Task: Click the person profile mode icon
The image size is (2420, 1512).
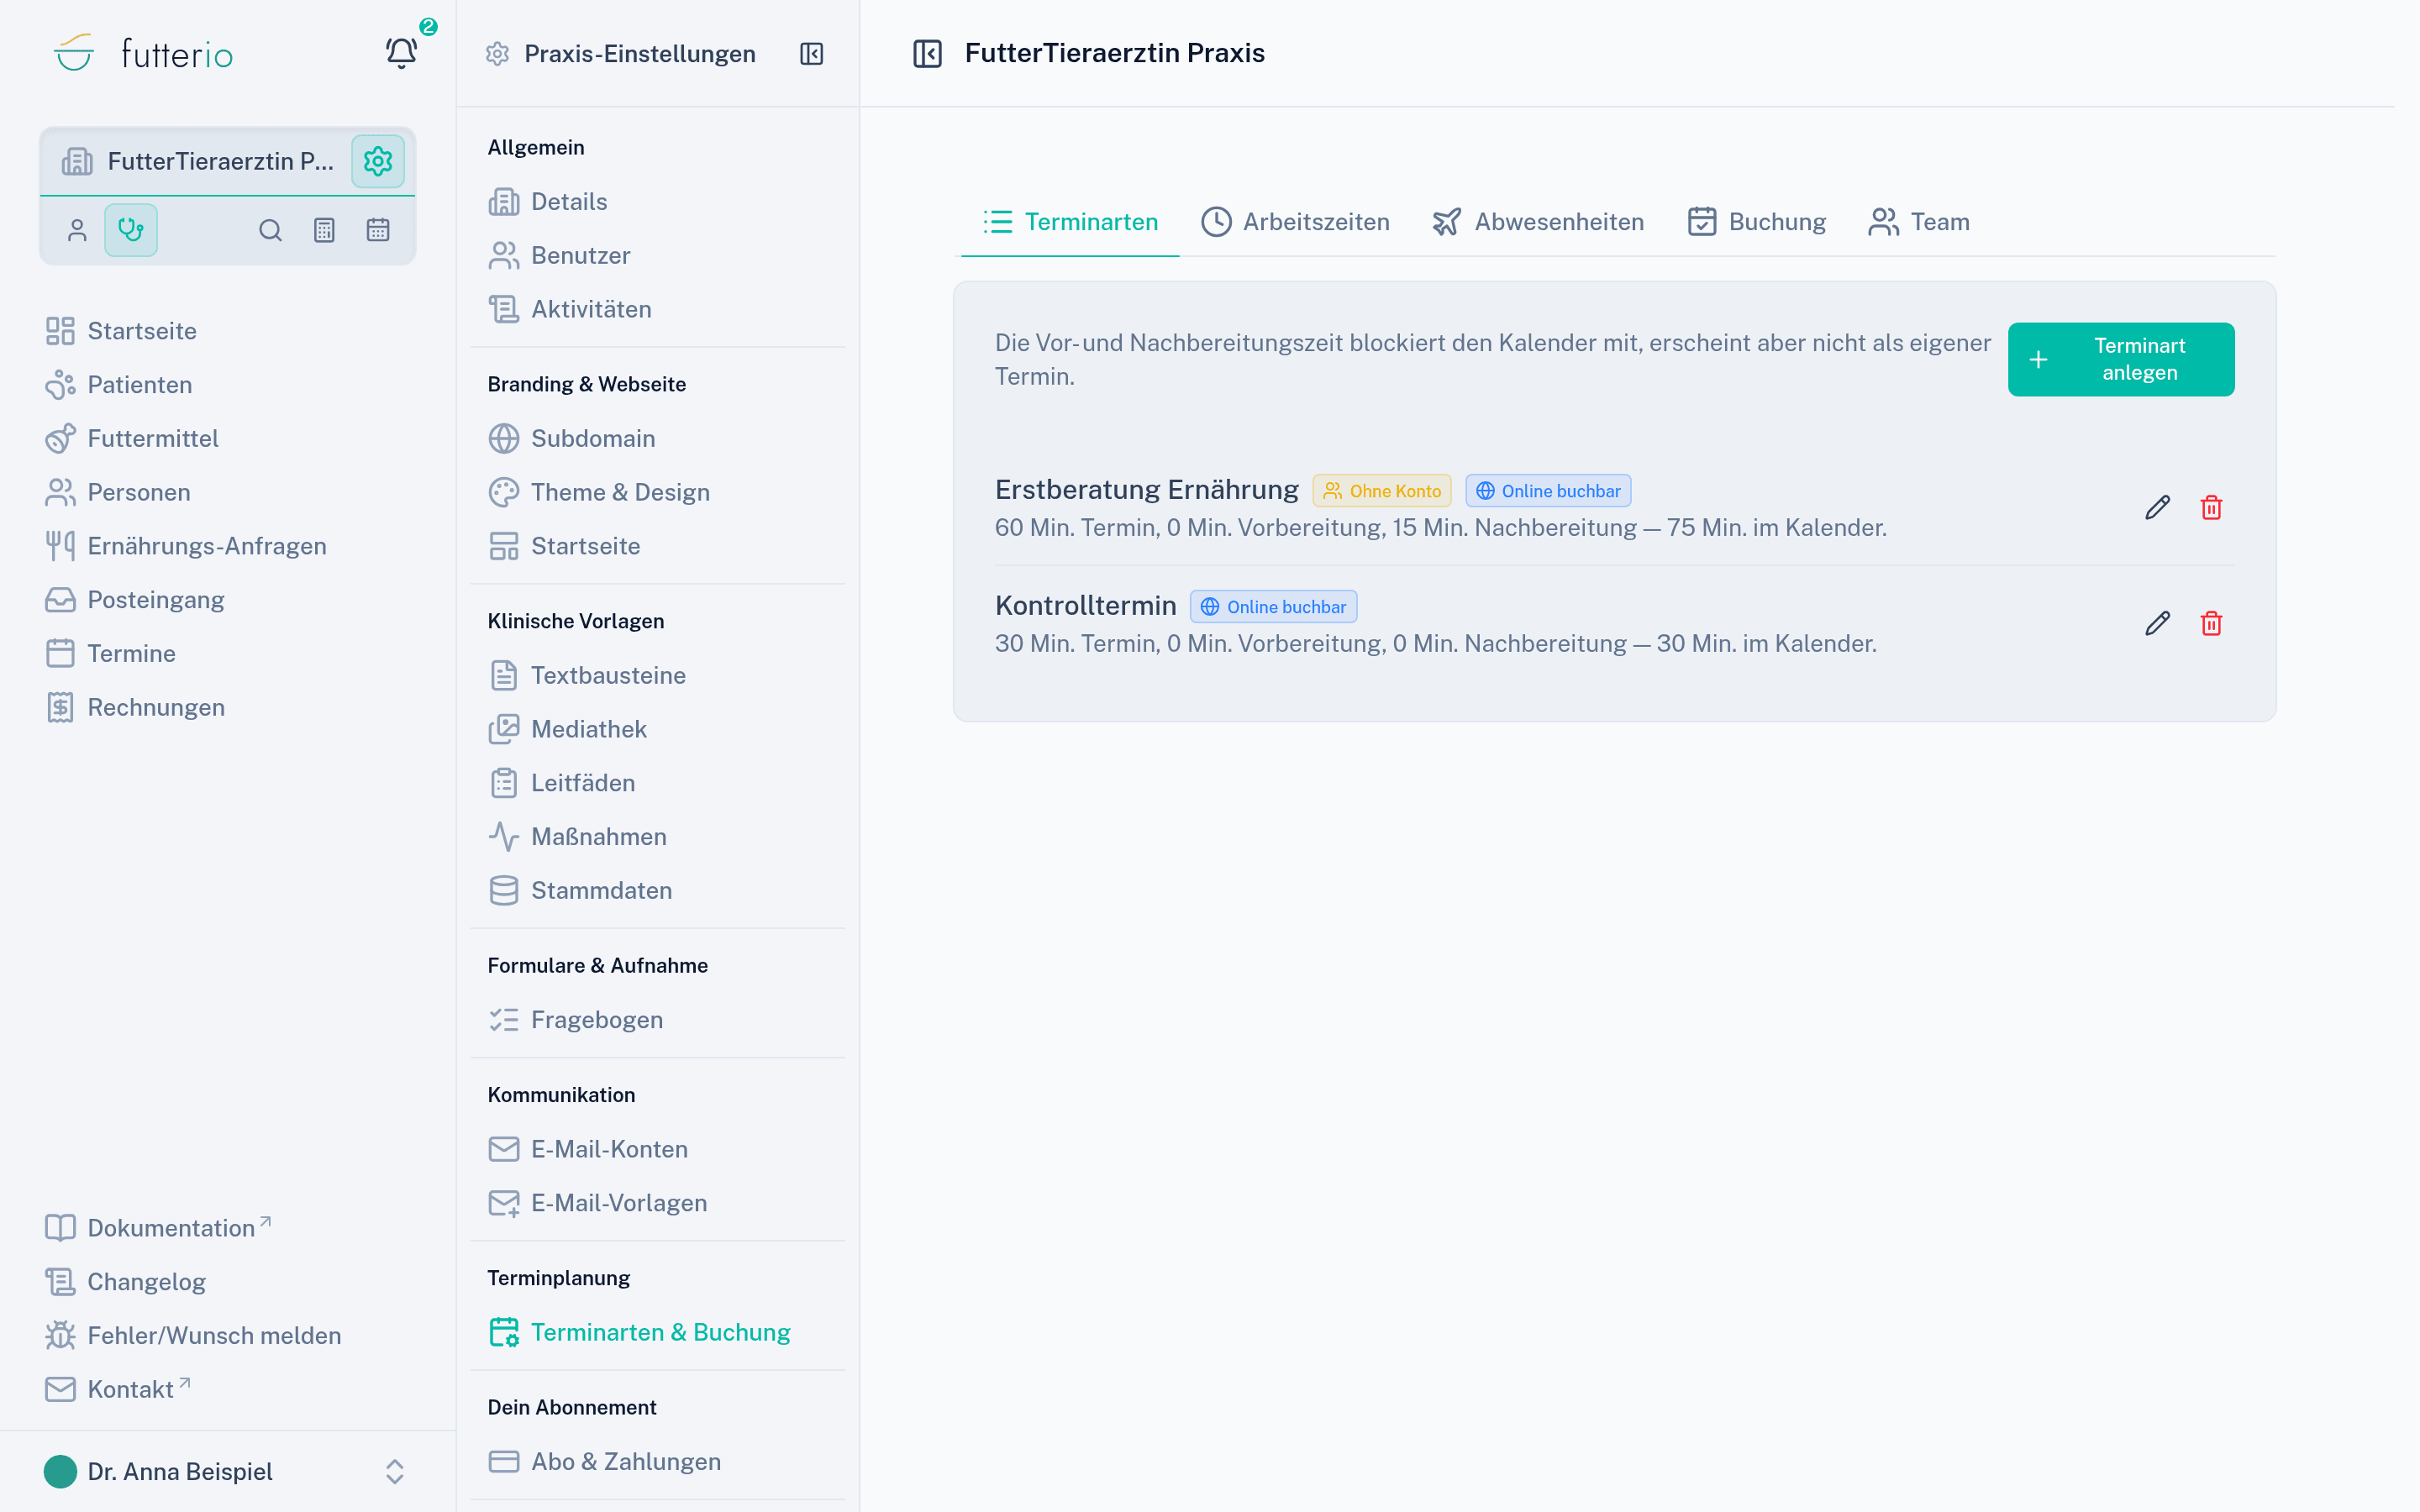Action: [77, 230]
